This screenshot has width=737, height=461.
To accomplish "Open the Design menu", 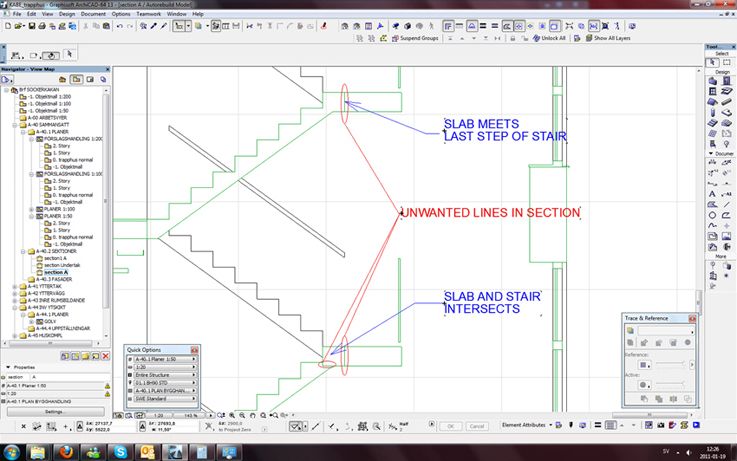I will pos(67,14).
